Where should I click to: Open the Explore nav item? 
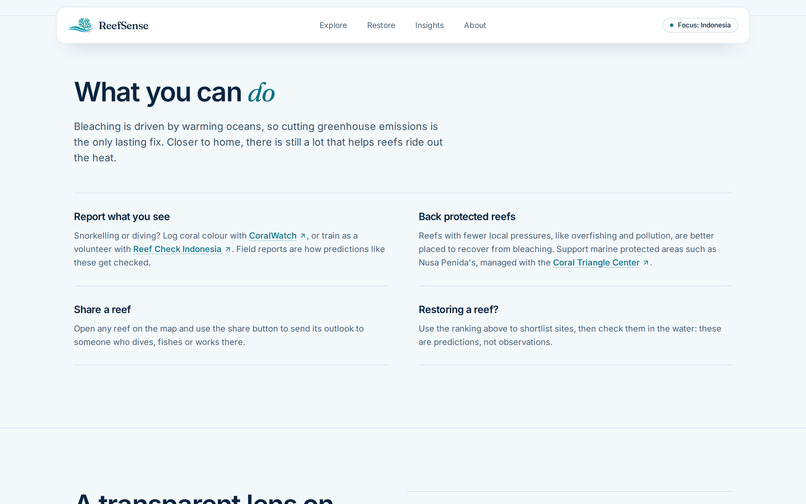pos(333,25)
